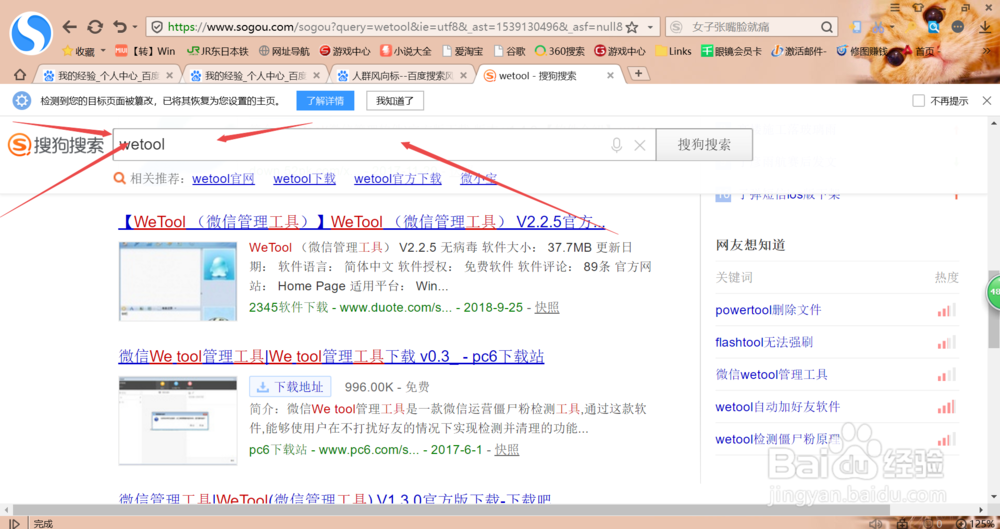The height and width of the screenshot is (529, 1000).
Task: Clear the search query with X
Action: coord(640,145)
